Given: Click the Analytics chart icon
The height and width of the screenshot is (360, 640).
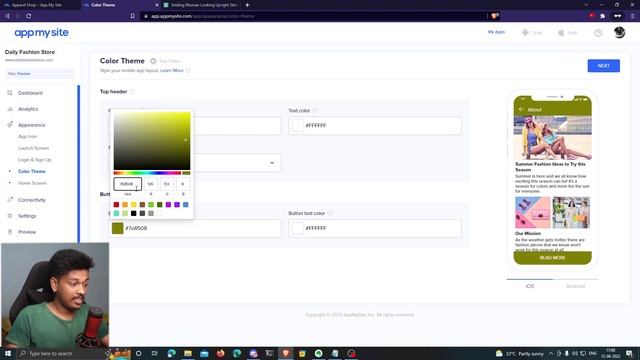Looking at the screenshot, I should pos(10,109).
